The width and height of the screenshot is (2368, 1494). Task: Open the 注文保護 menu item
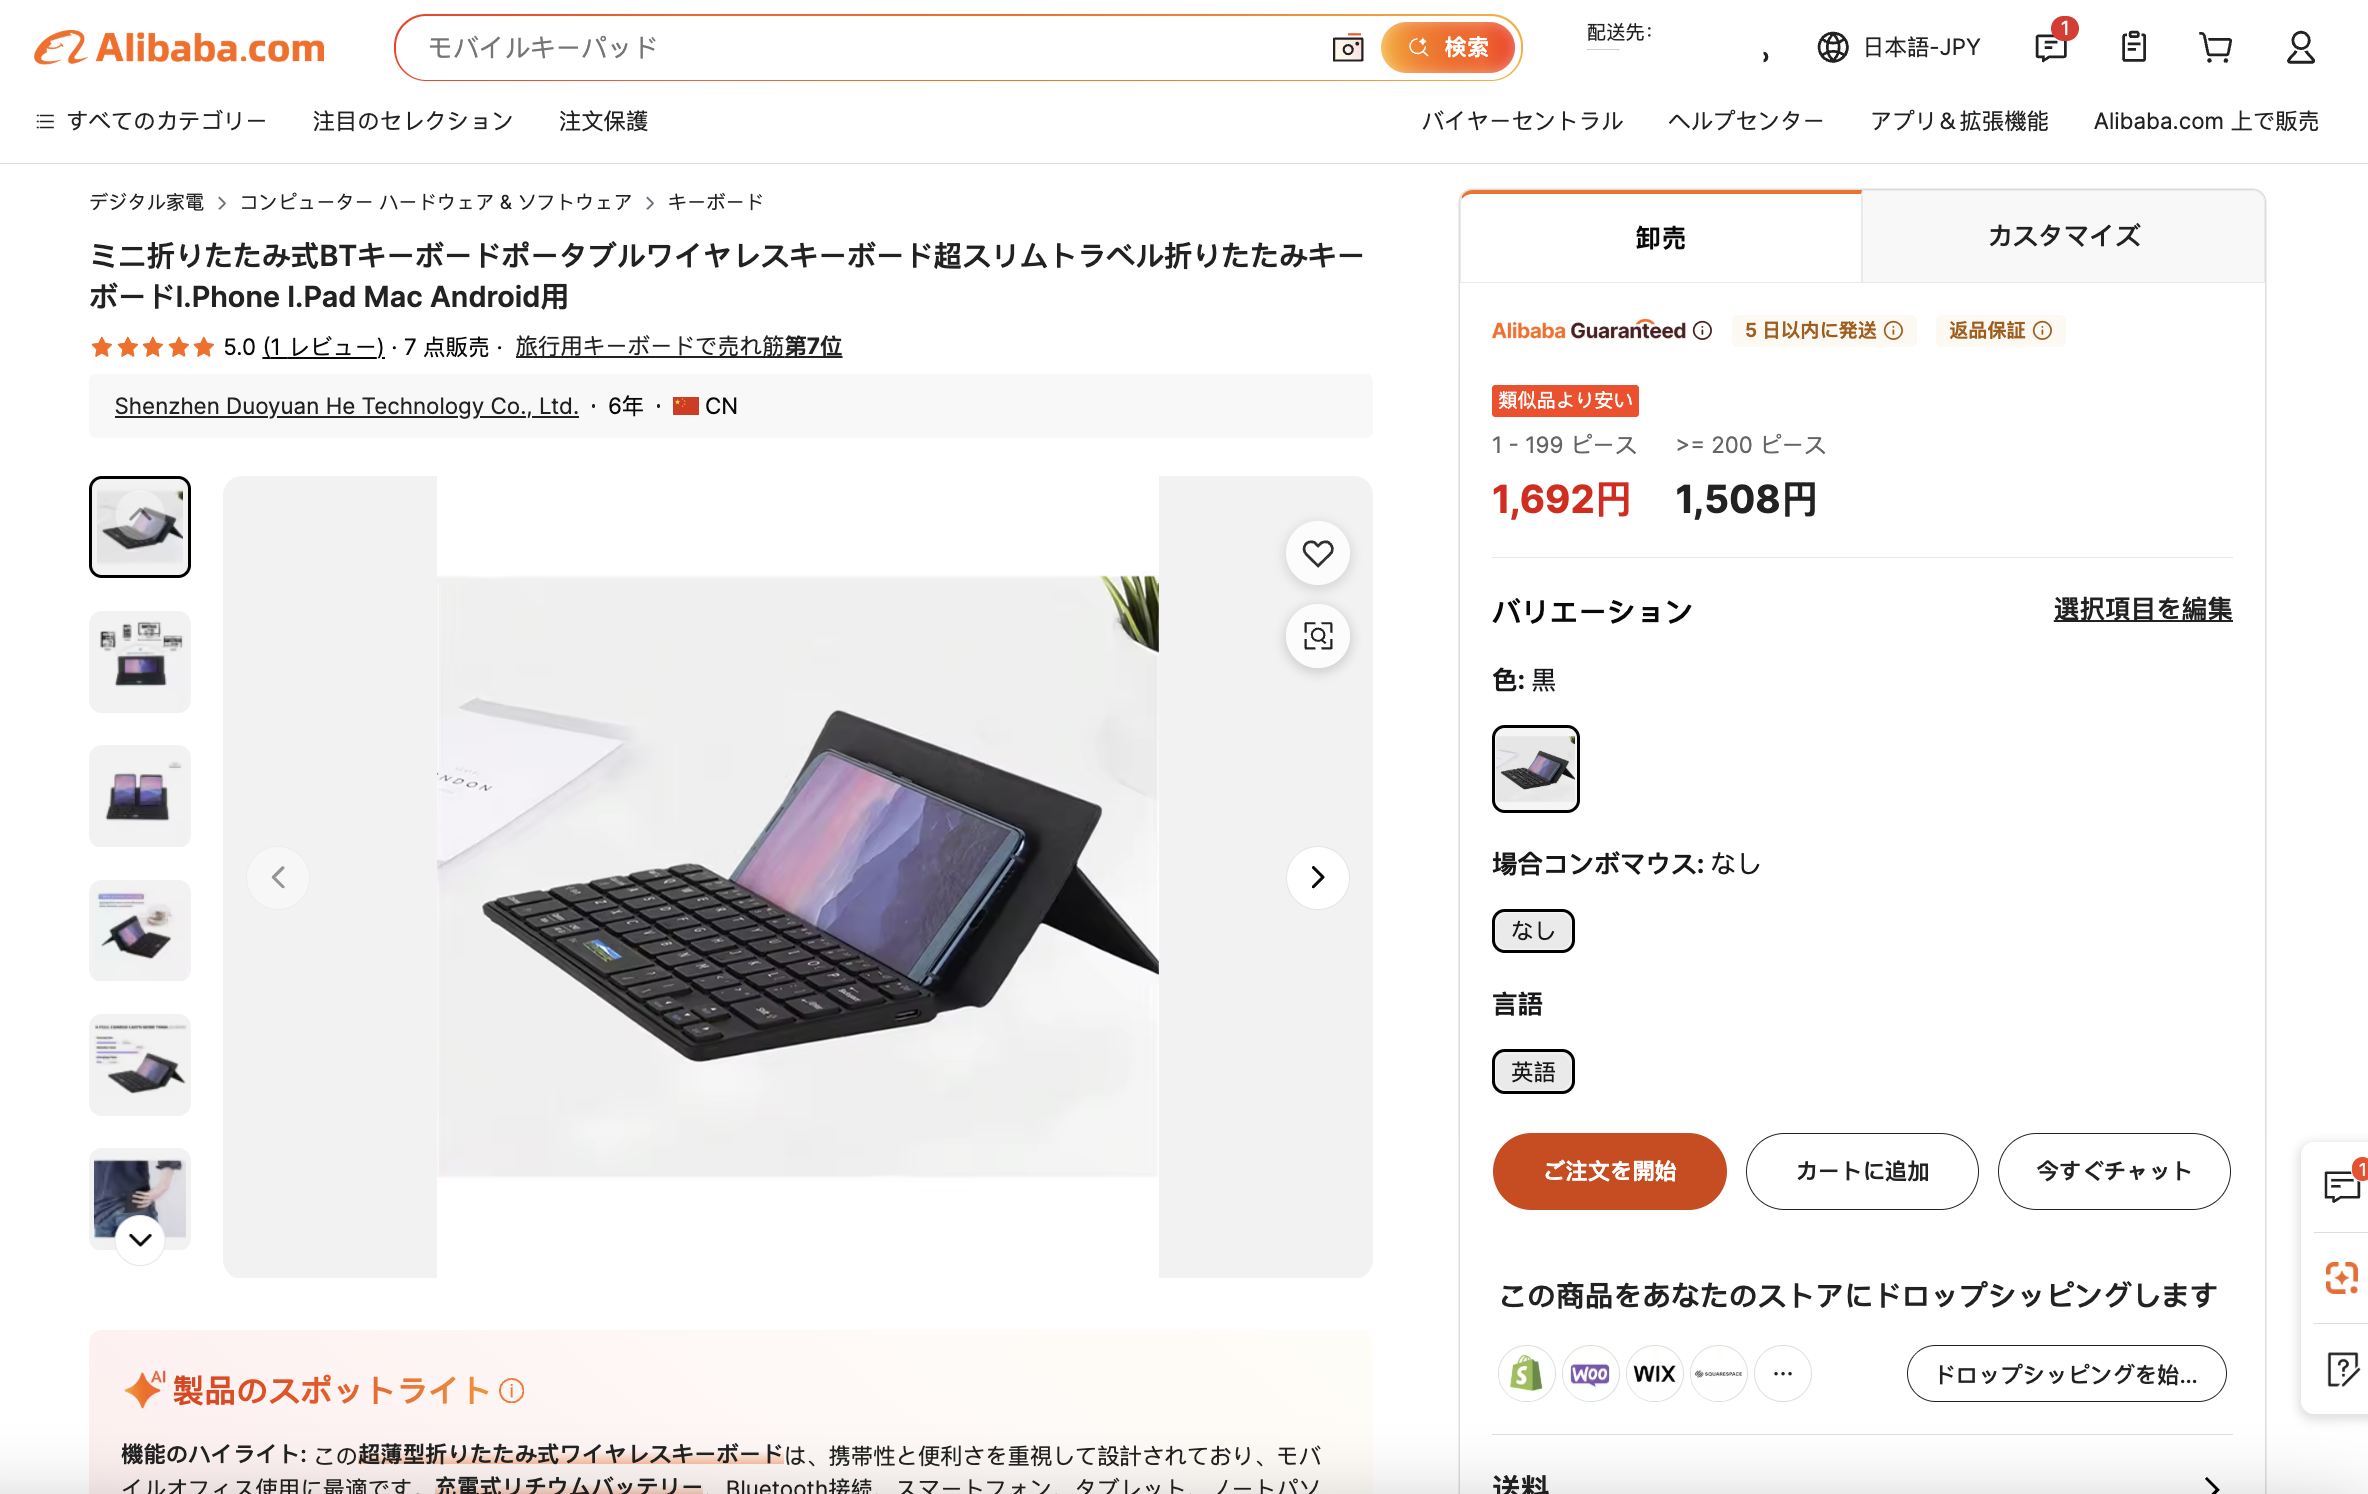click(x=603, y=121)
